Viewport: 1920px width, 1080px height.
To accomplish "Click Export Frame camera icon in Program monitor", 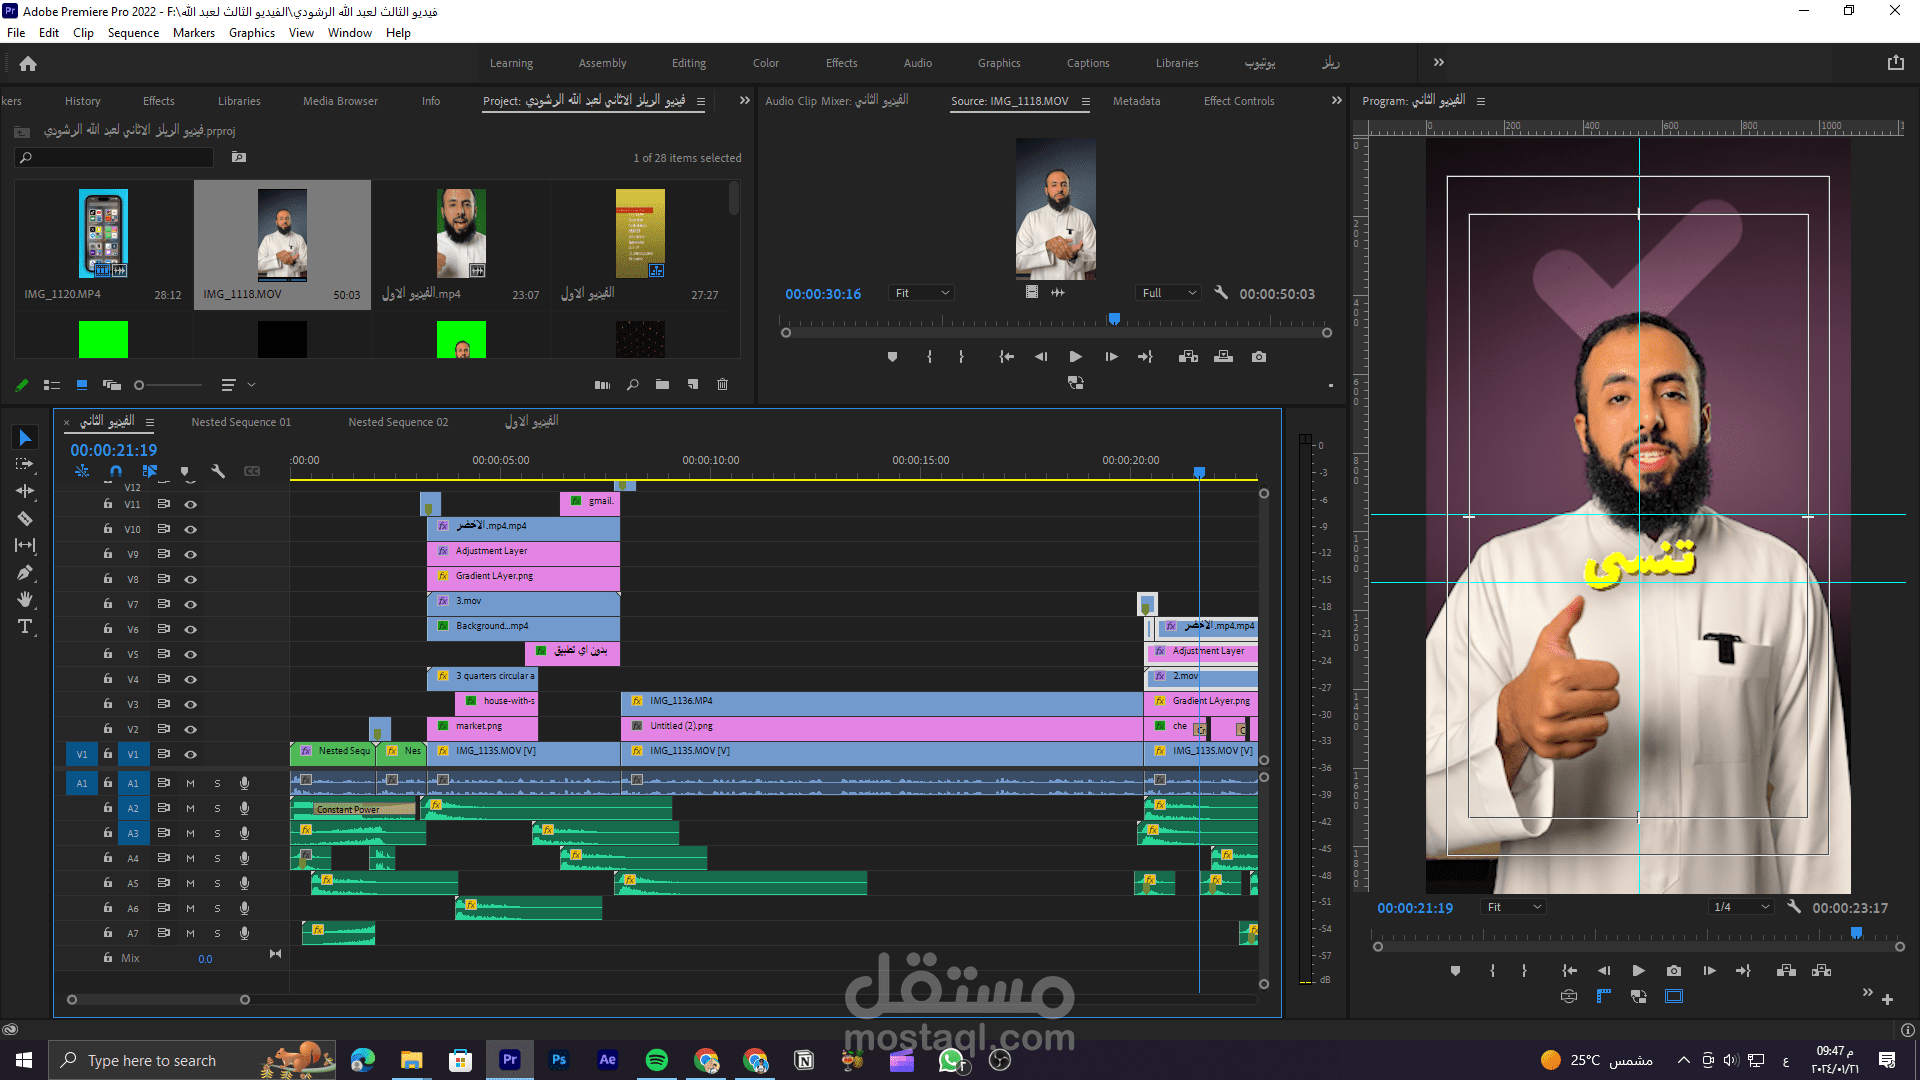I will [x=1674, y=971].
